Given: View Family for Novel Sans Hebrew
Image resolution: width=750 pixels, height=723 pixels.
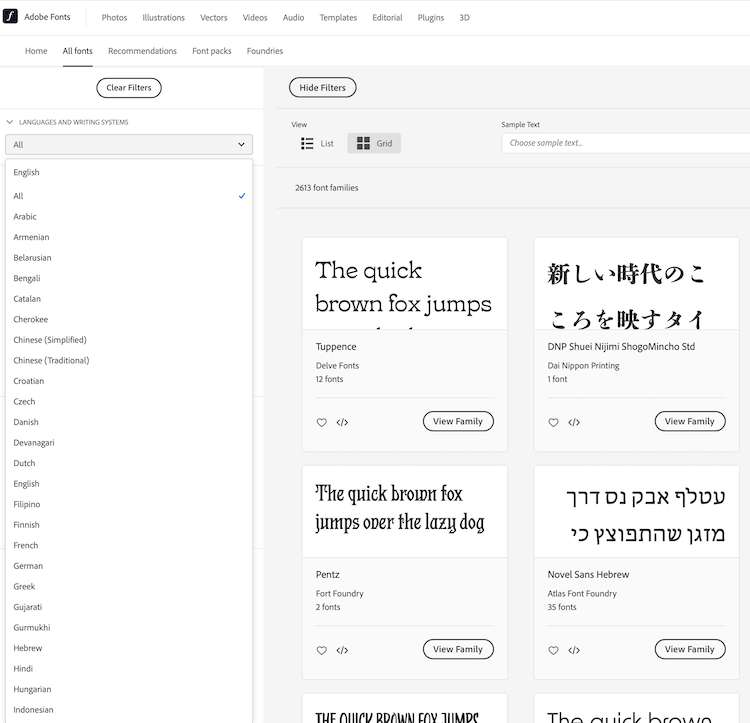Looking at the screenshot, I should [x=690, y=649].
